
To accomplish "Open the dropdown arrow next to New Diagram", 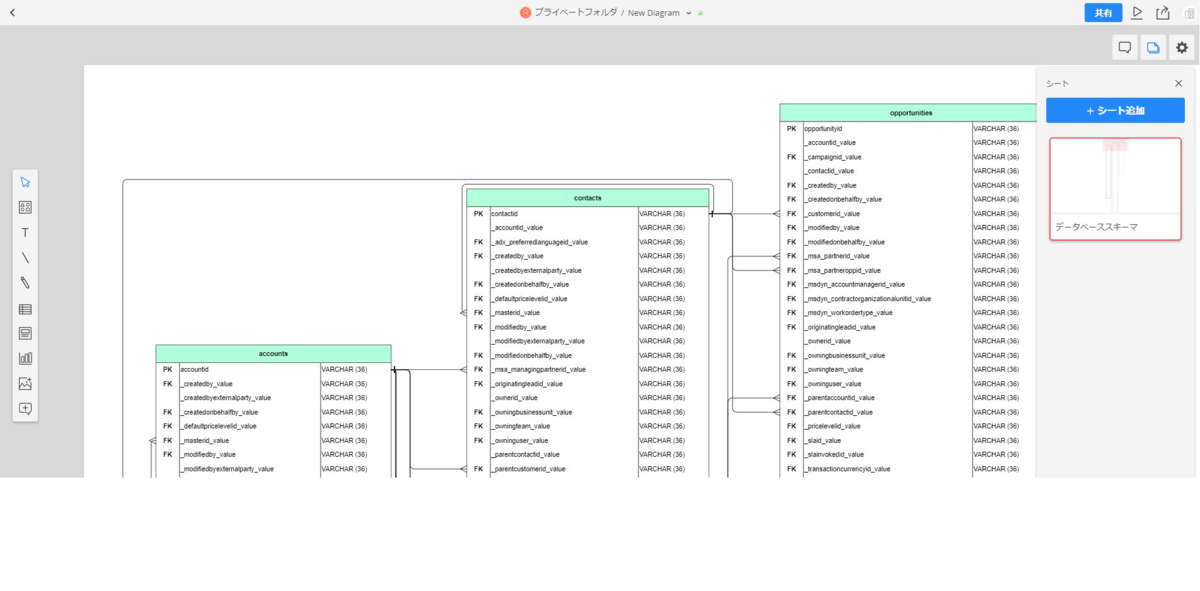I will 689,13.
